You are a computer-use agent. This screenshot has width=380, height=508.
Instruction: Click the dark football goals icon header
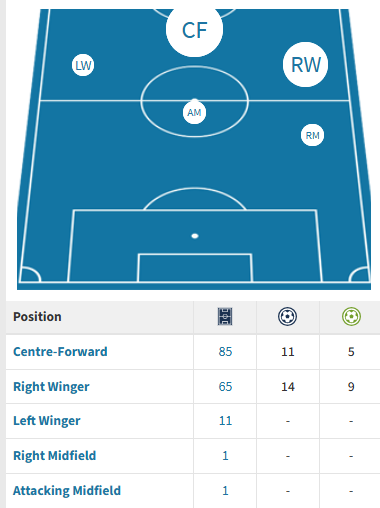pyautogui.click(x=287, y=316)
